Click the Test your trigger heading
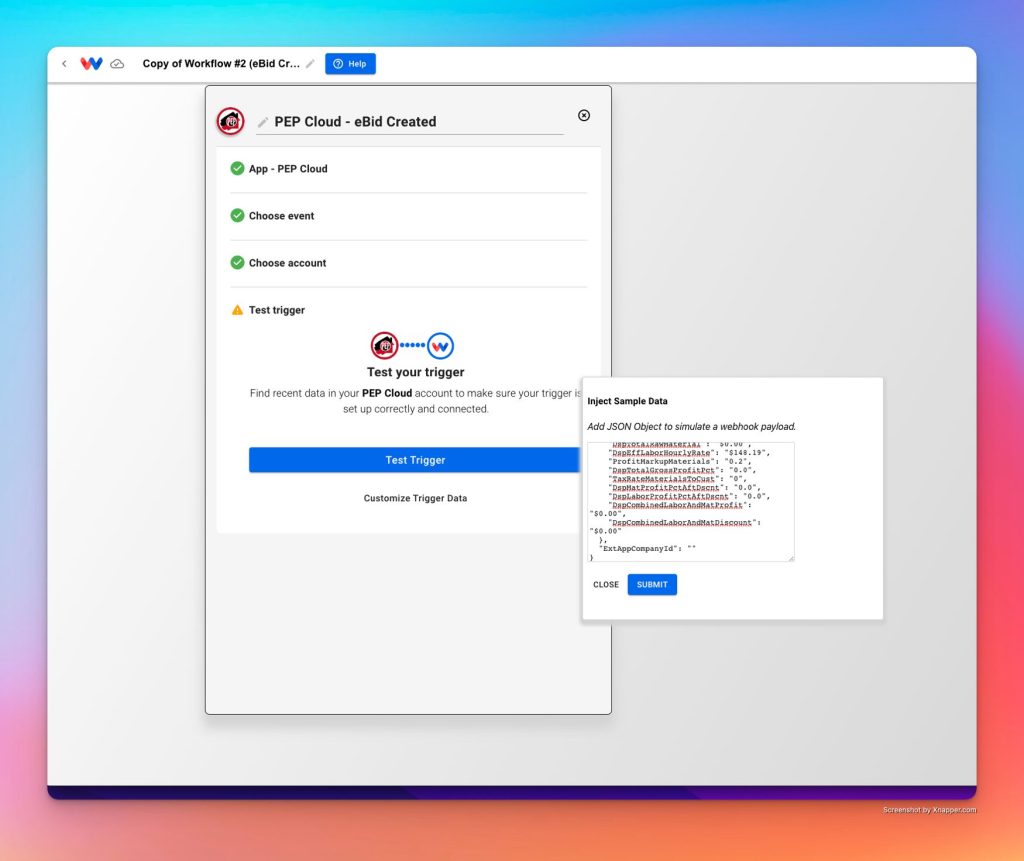Viewport: 1024px width, 861px height. 415,372
